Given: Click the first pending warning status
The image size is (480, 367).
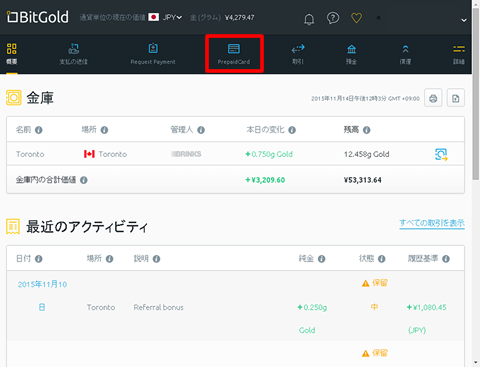Looking at the screenshot, I should pyautogui.click(x=375, y=283).
